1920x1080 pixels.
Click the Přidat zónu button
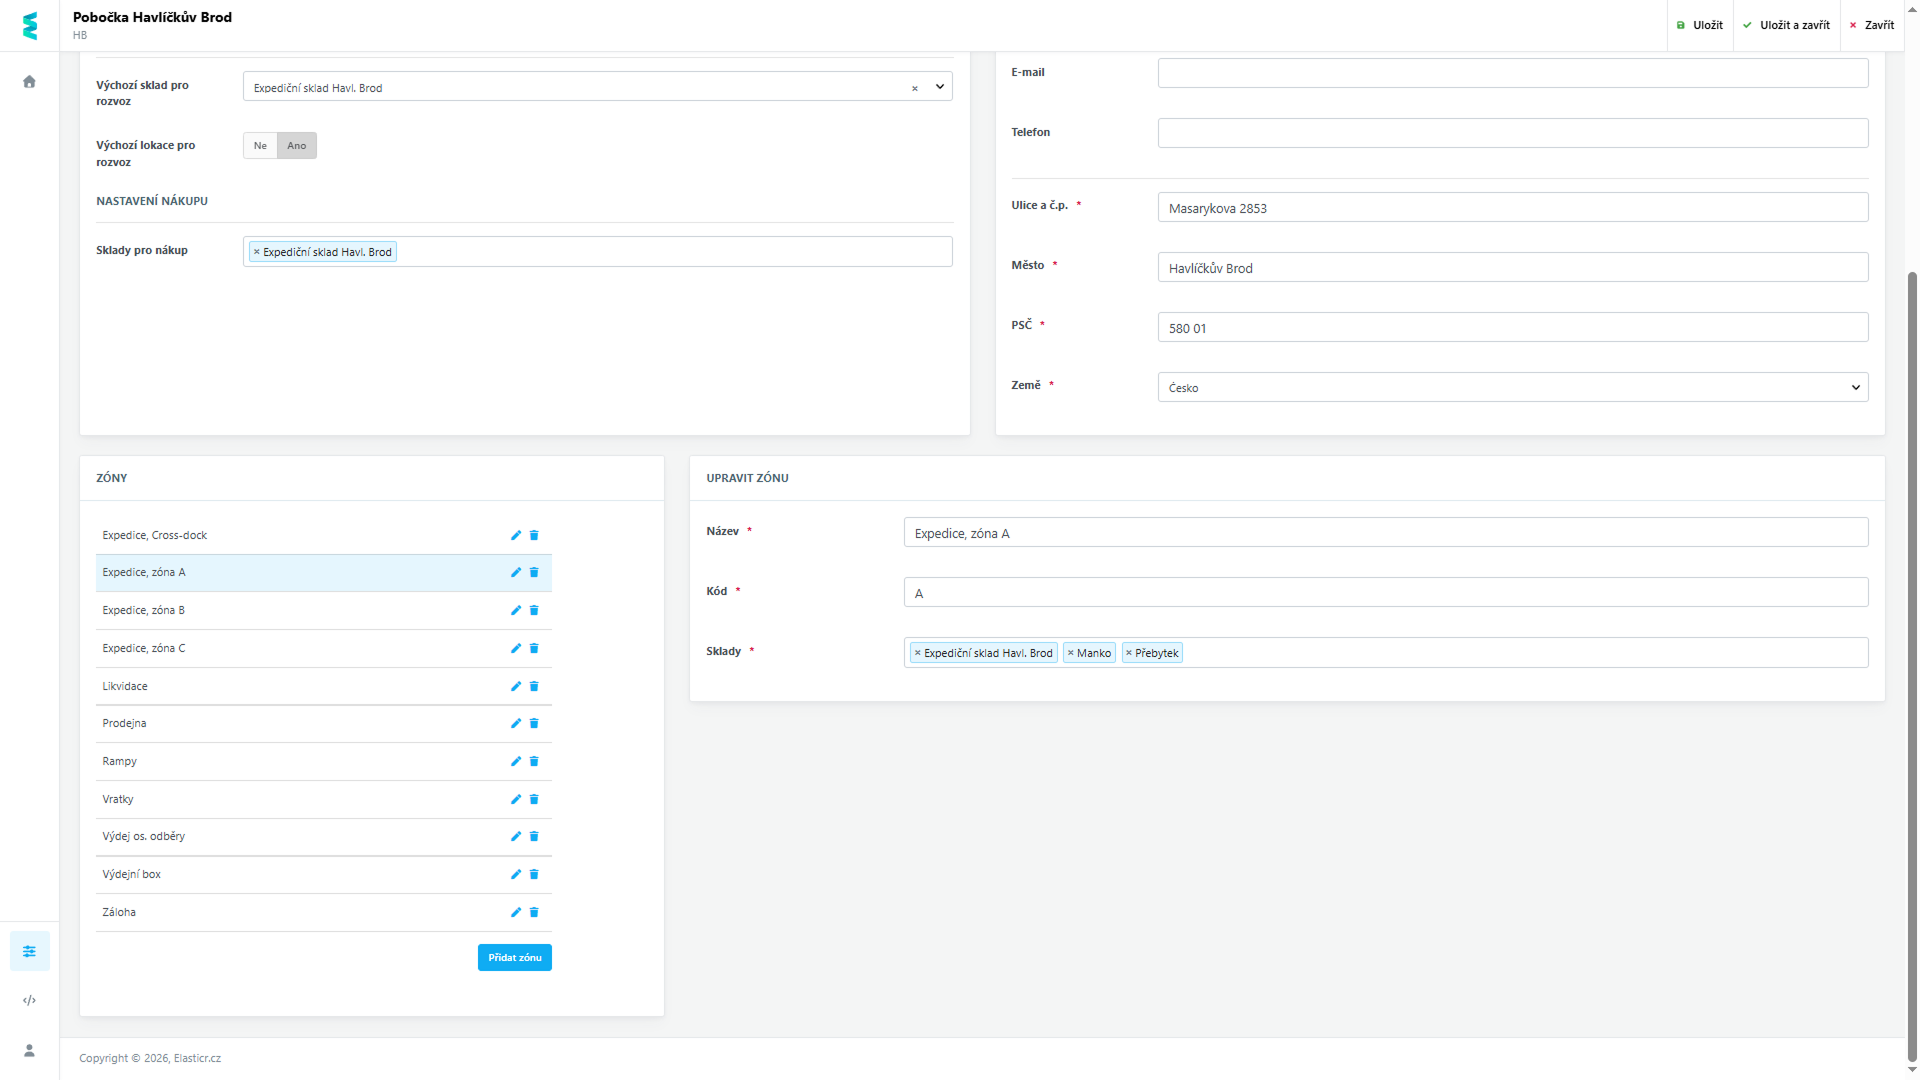[x=515, y=958]
